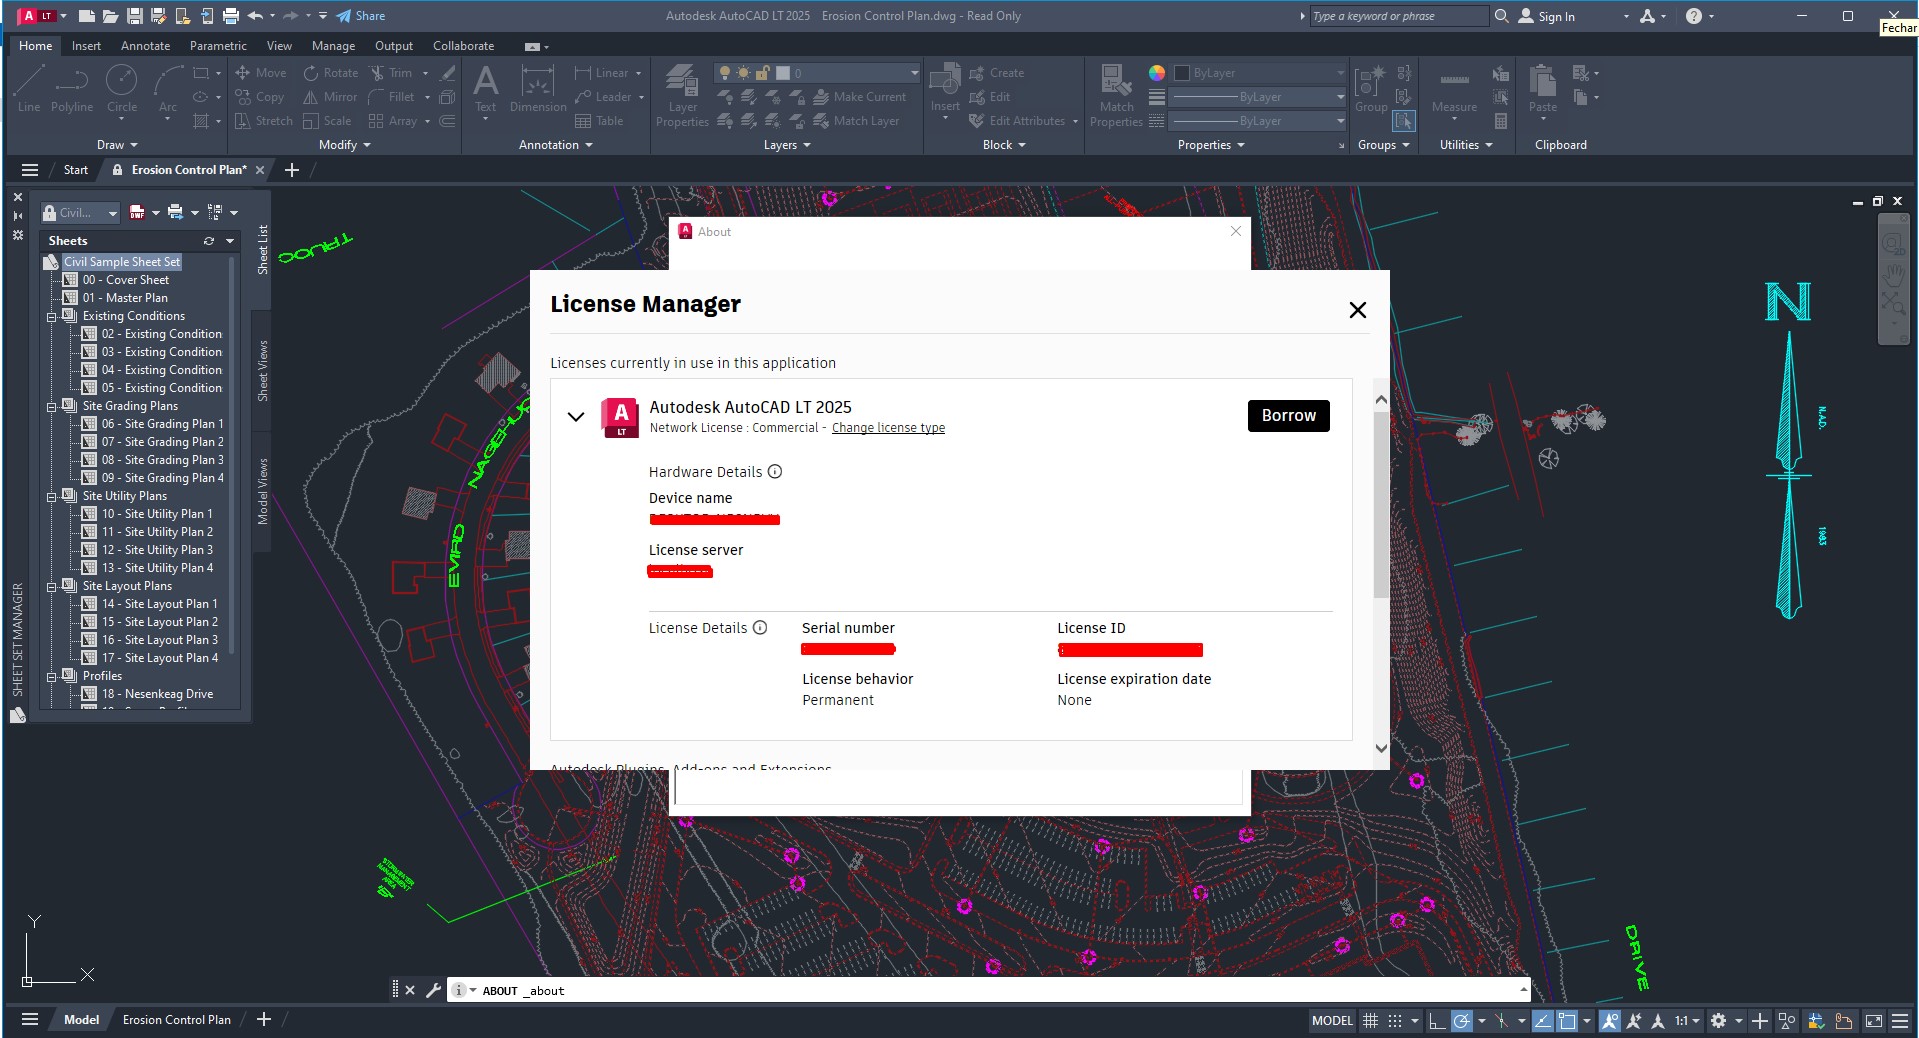Expand the Modify panel dropdown

(345, 145)
